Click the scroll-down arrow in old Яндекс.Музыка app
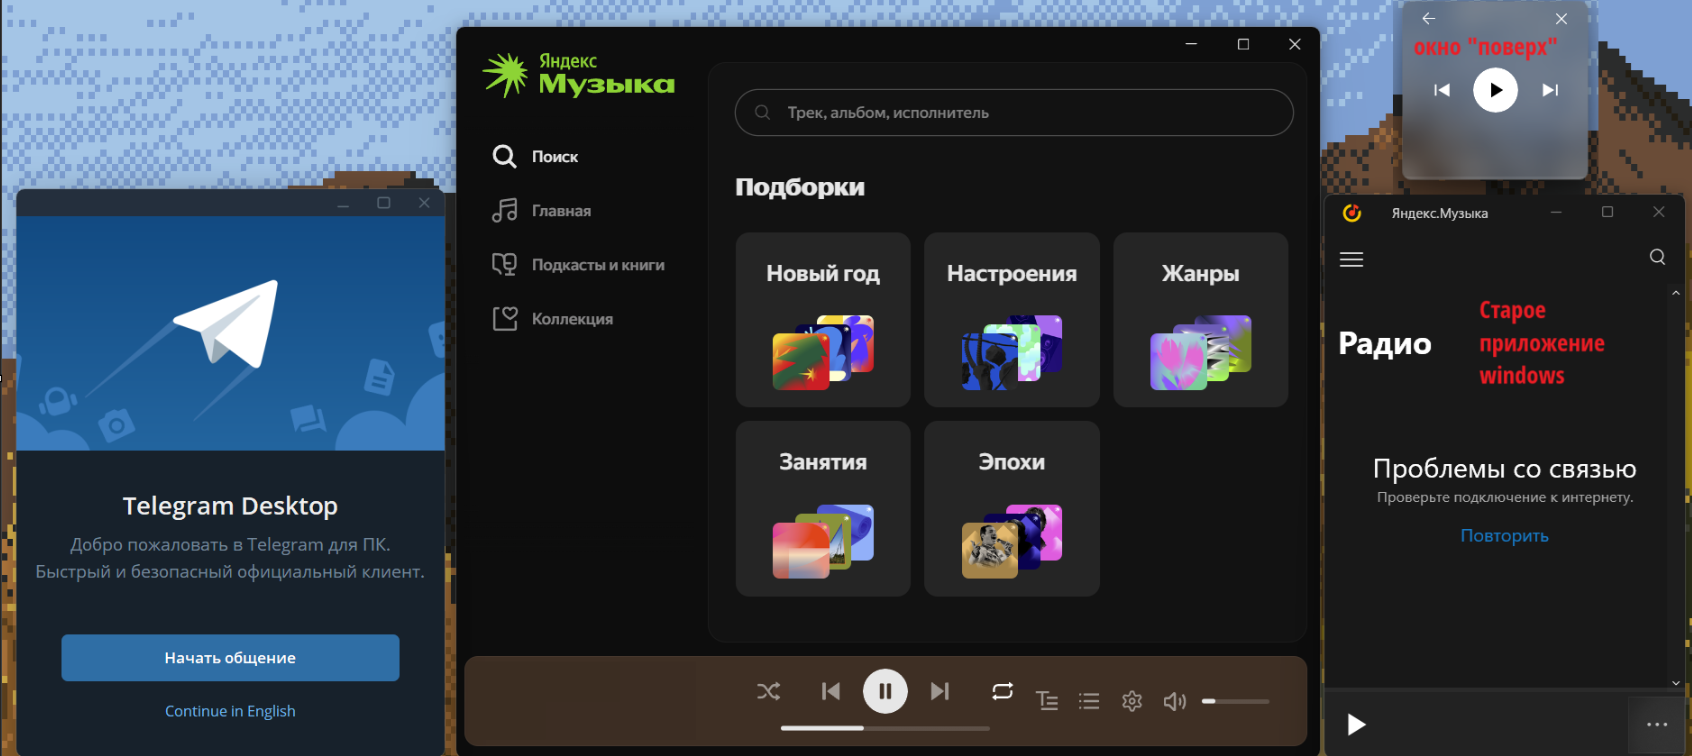Image resolution: width=1692 pixels, height=756 pixels. (1676, 683)
